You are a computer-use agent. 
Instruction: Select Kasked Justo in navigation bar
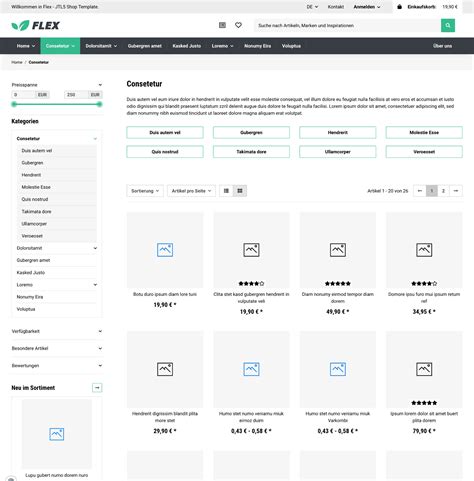coord(187,46)
